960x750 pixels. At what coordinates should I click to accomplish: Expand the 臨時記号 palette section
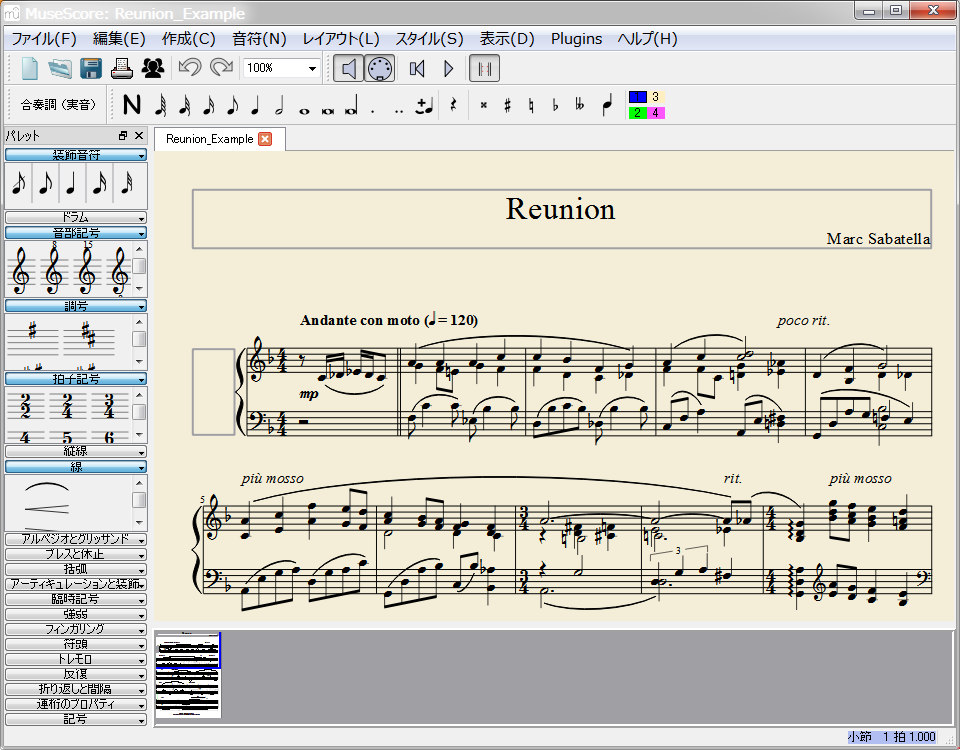coord(76,599)
